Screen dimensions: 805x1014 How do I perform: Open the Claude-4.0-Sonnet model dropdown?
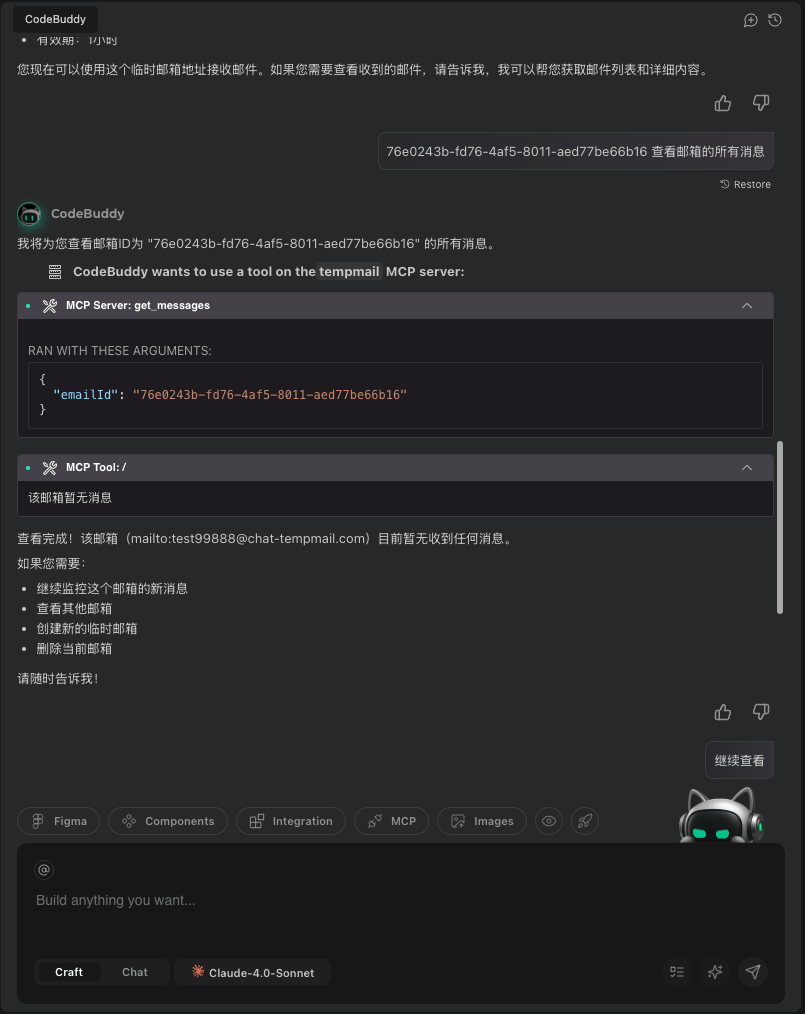253,972
